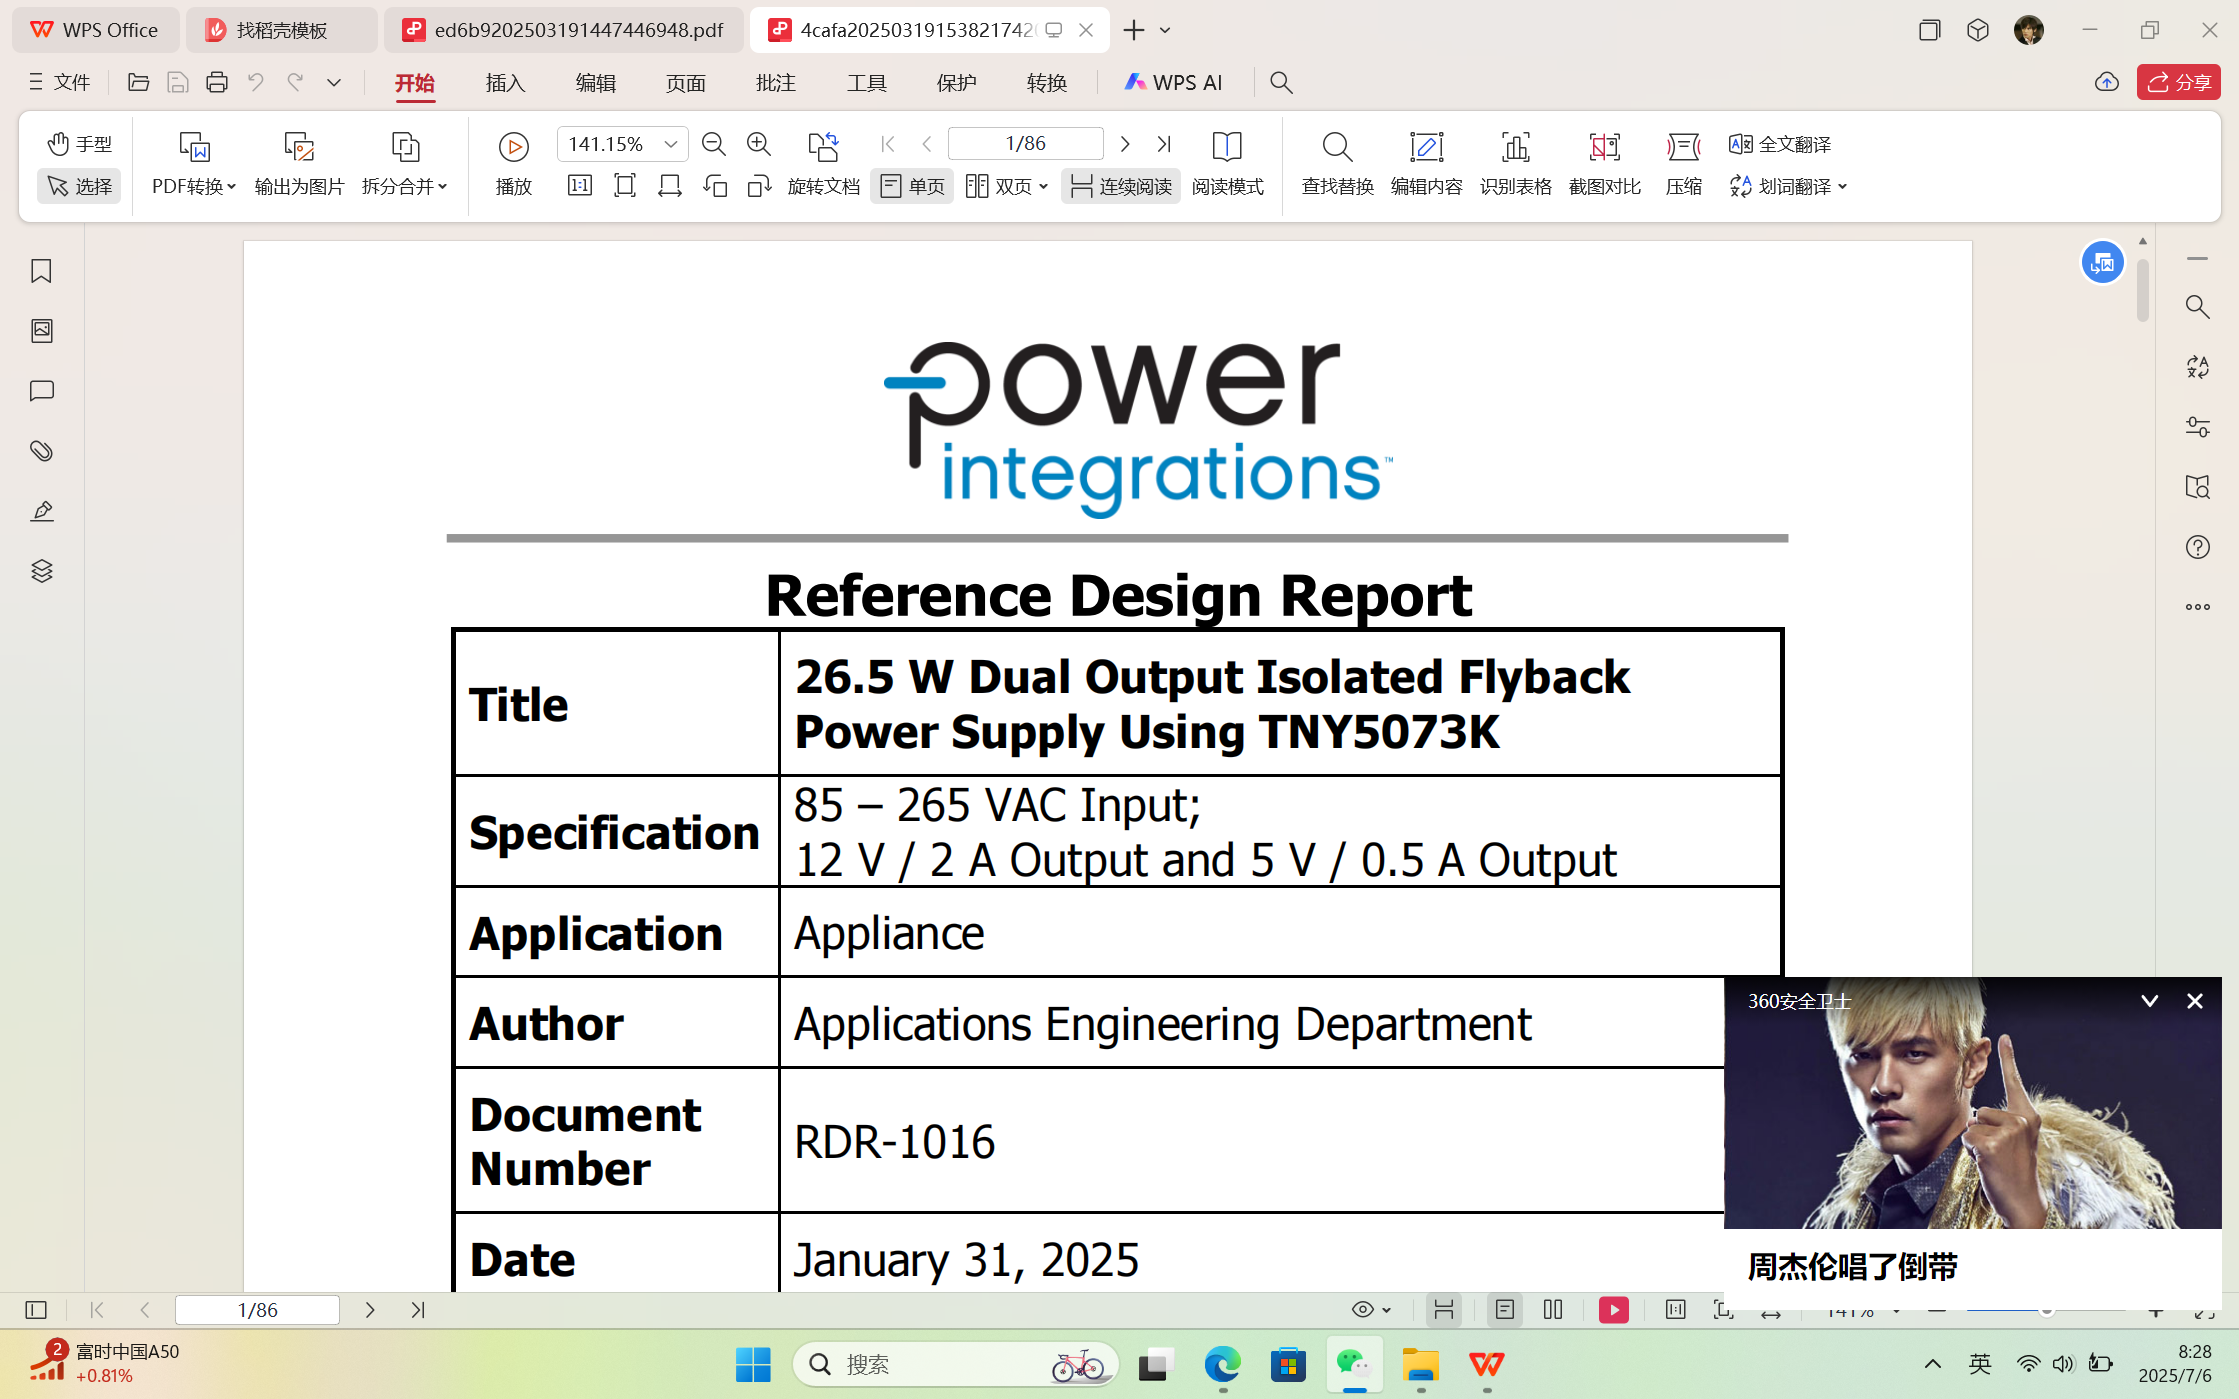This screenshot has width=2239, height=1399.
Task: Open bookmarks panel in left sidebar
Action: (41, 271)
